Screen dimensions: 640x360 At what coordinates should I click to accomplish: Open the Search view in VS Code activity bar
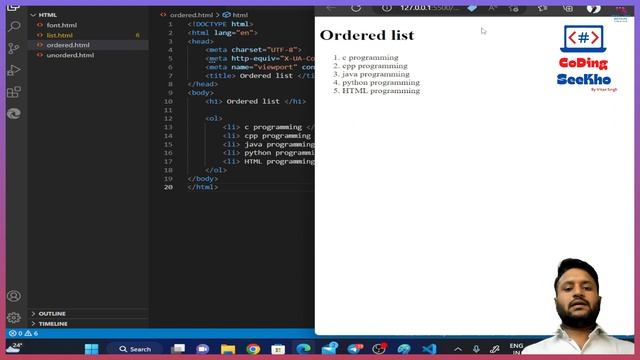pos(14,27)
